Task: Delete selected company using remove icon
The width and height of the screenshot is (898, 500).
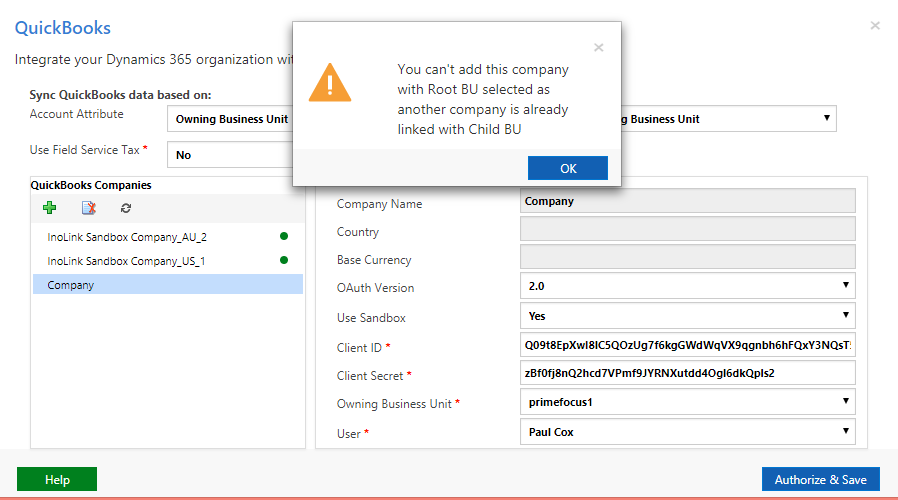Action: (89, 208)
